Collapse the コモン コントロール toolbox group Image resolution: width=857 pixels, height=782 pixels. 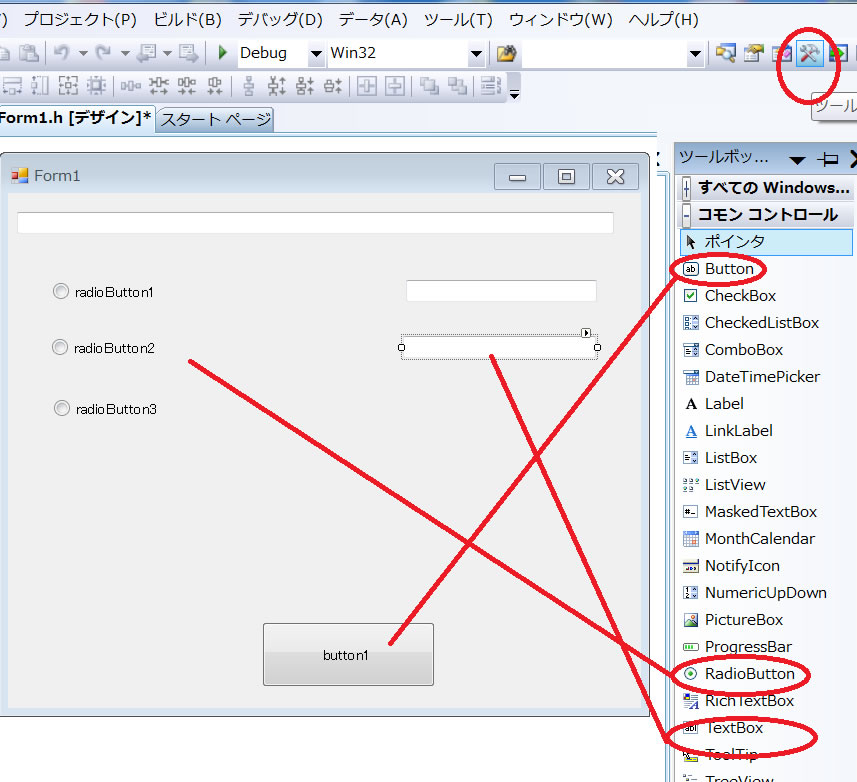tap(688, 215)
